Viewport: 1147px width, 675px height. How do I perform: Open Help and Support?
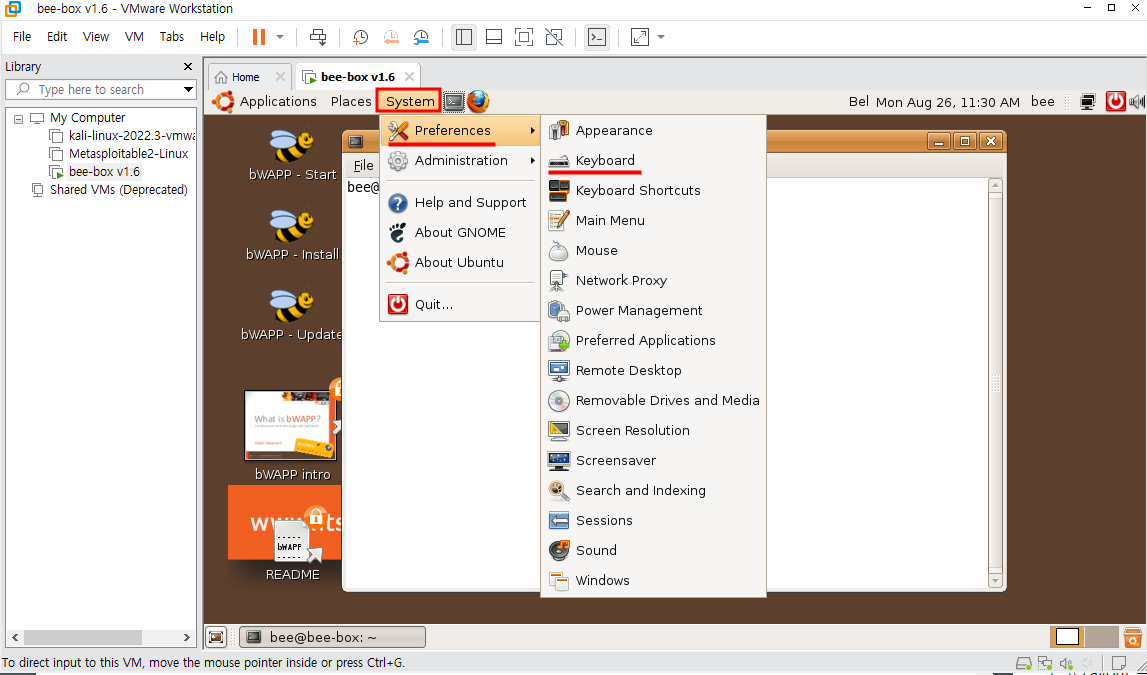click(461, 203)
